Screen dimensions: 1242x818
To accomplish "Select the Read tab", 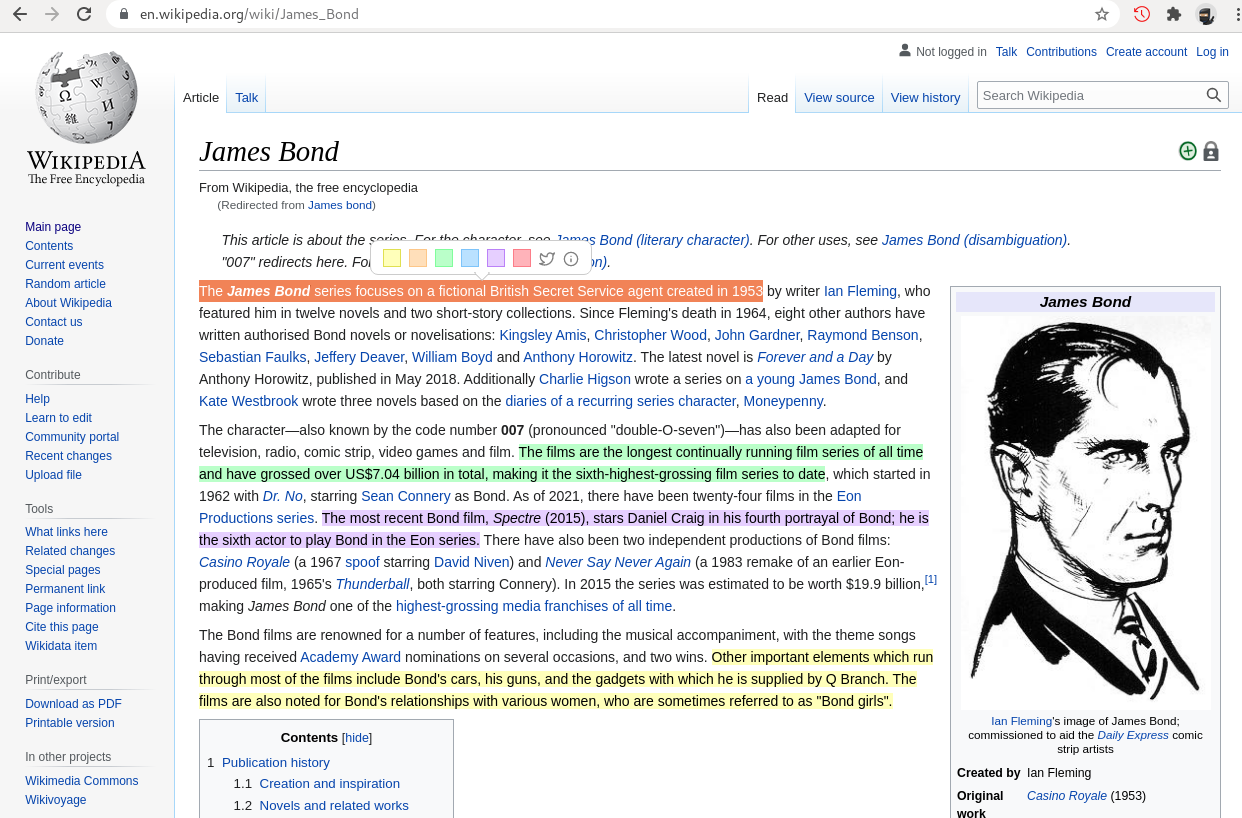I will (773, 97).
